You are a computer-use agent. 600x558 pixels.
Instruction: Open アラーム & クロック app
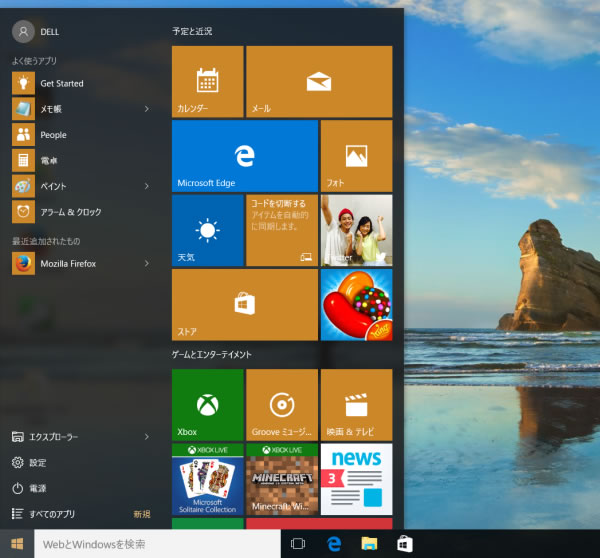point(82,212)
